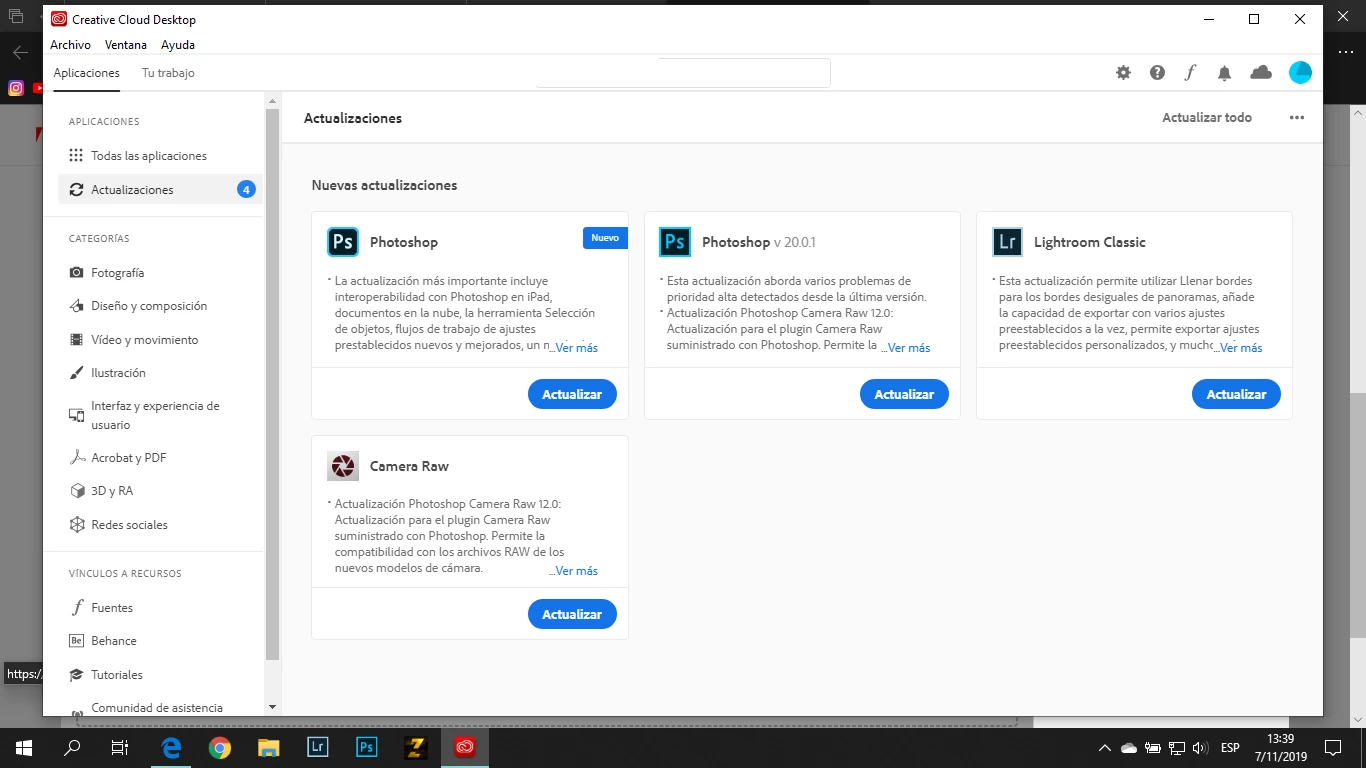Screen dimensions: 1366x768
Task: Open the notifications bell icon
Action: [1224, 73]
